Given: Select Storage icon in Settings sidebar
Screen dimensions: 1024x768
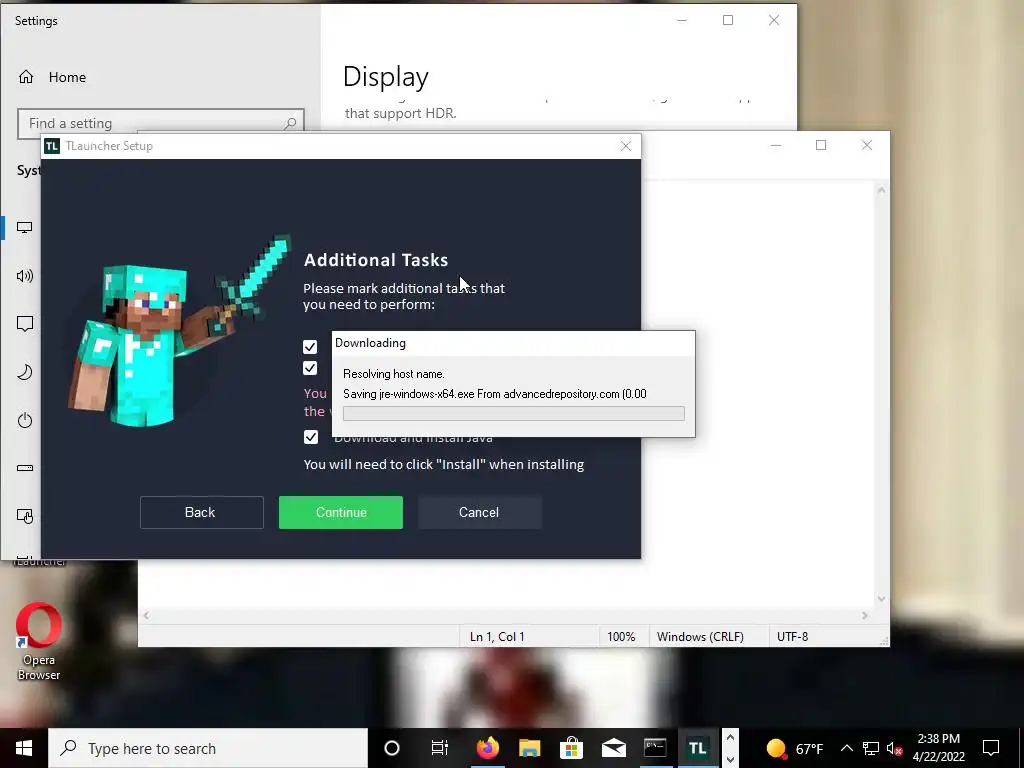Looking at the screenshot, I should [25, 468].
